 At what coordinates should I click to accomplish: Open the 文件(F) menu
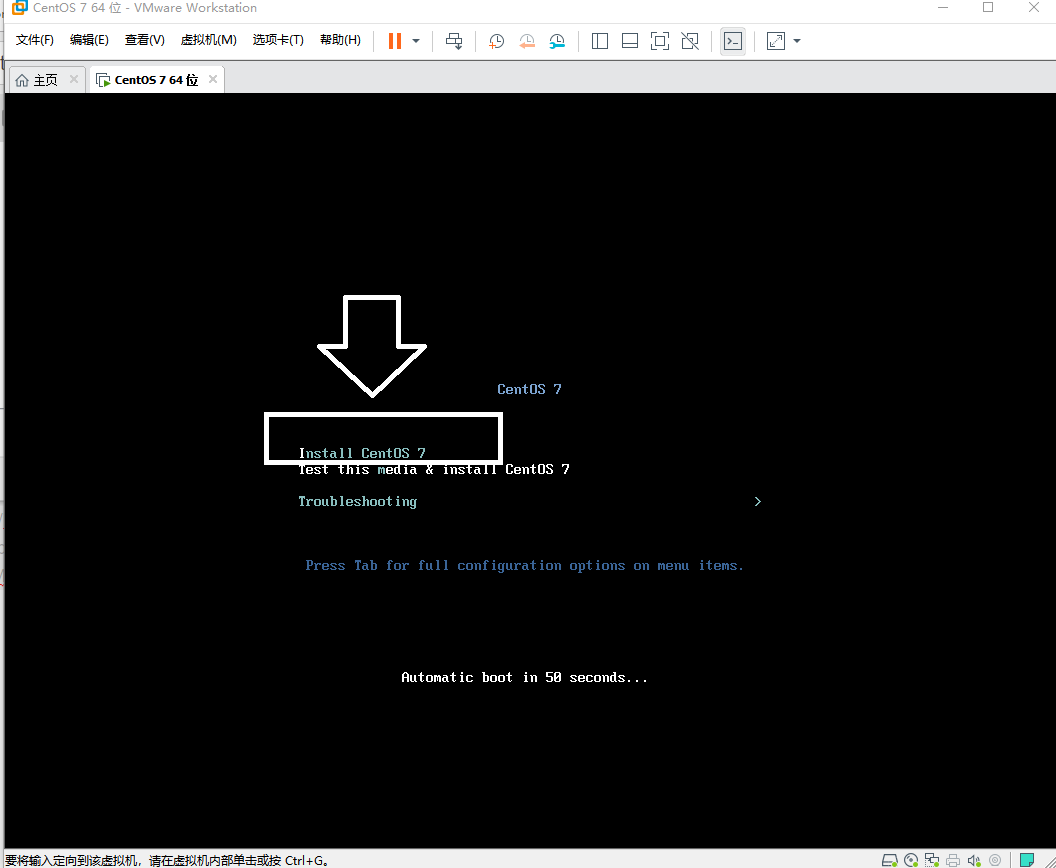pyautogui.click(x=34, y=40)
